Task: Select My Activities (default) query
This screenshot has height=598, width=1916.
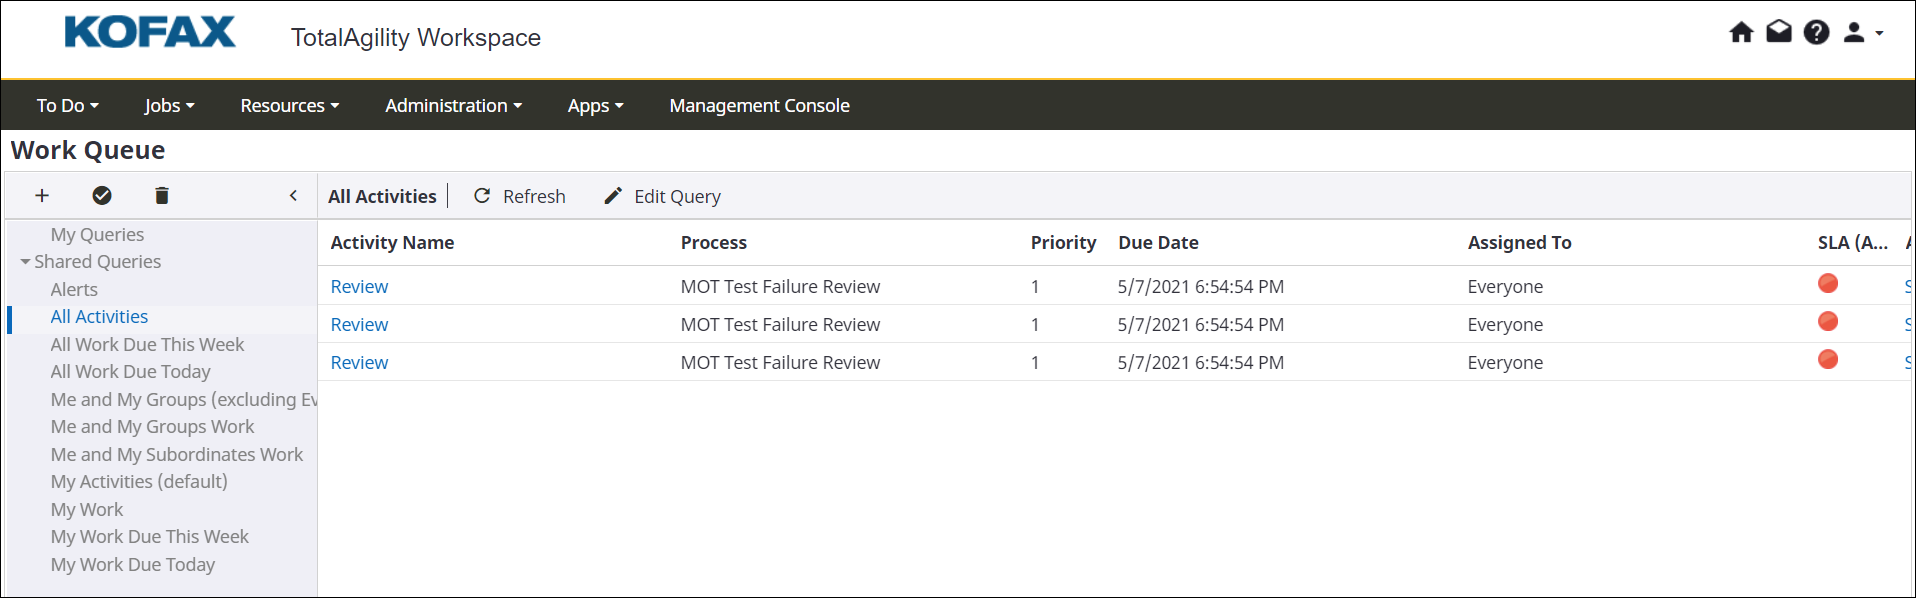Action: [139, 481]
